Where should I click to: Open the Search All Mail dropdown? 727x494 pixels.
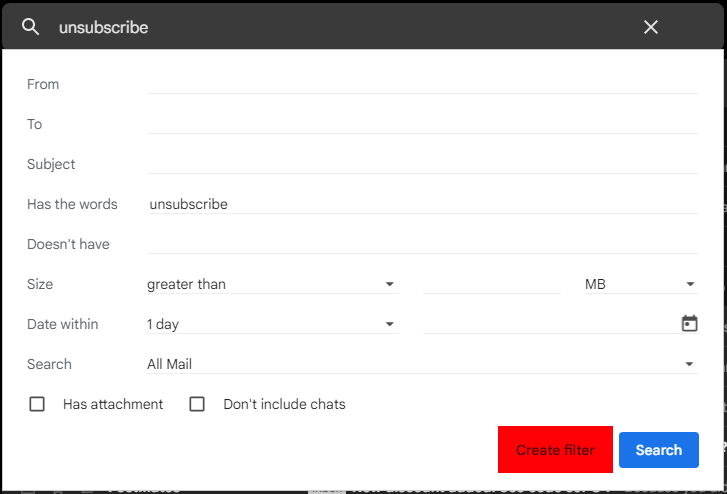pyautogui.click(x=421, y=364)
